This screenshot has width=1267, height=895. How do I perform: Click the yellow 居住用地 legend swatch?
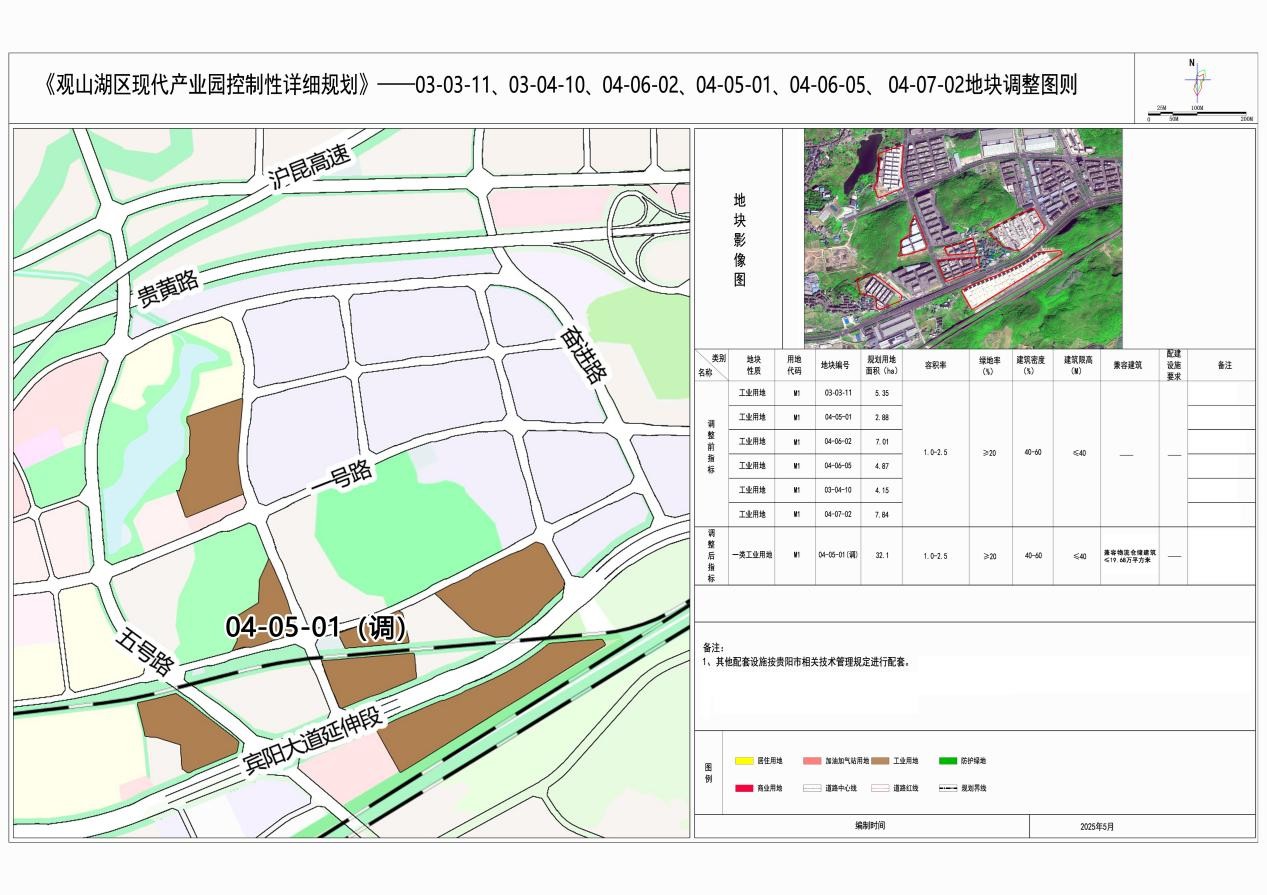coord(745,761)
